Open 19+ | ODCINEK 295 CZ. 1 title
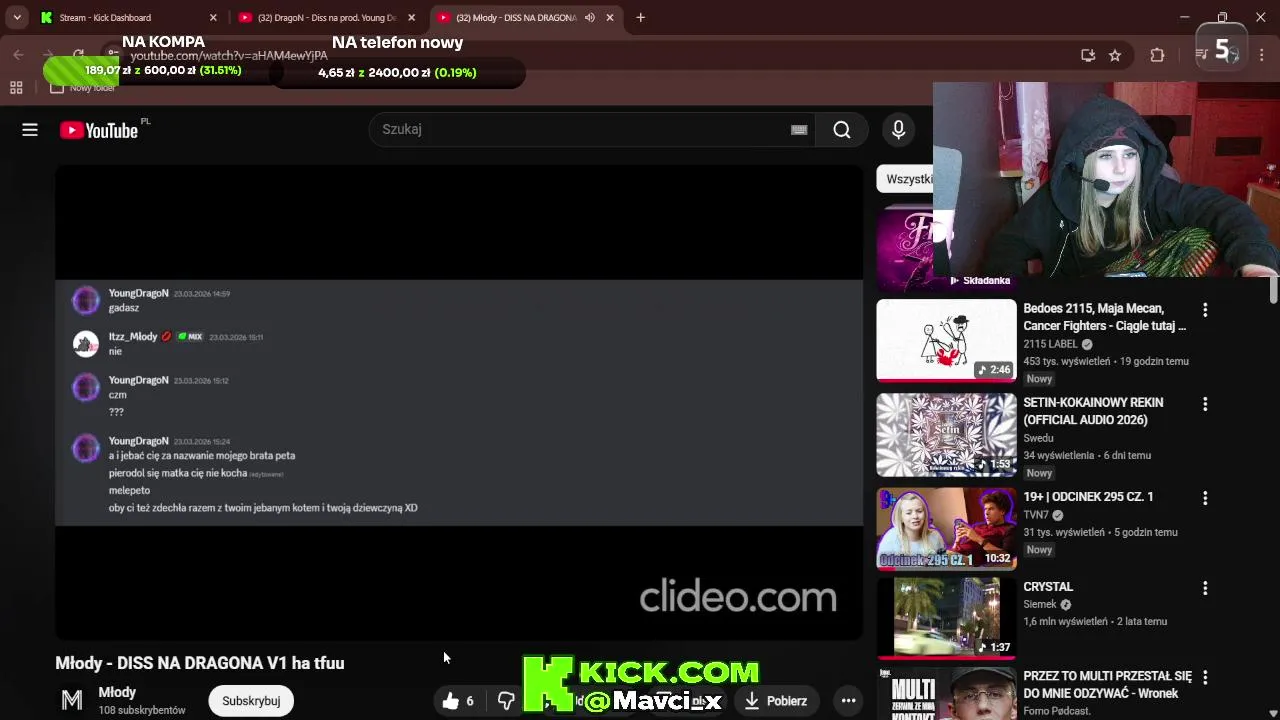Viewport: 1280px width, 720px height. pyautogui.click(x=1088, y=497)
